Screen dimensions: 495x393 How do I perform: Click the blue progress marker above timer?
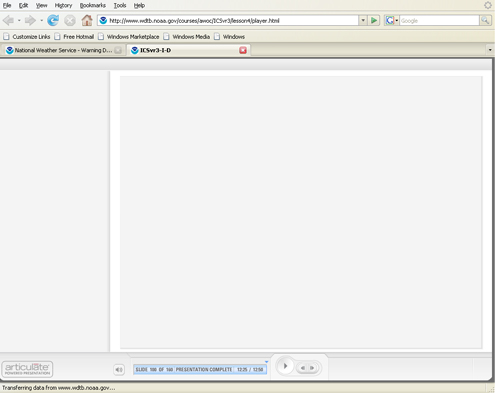266,362
